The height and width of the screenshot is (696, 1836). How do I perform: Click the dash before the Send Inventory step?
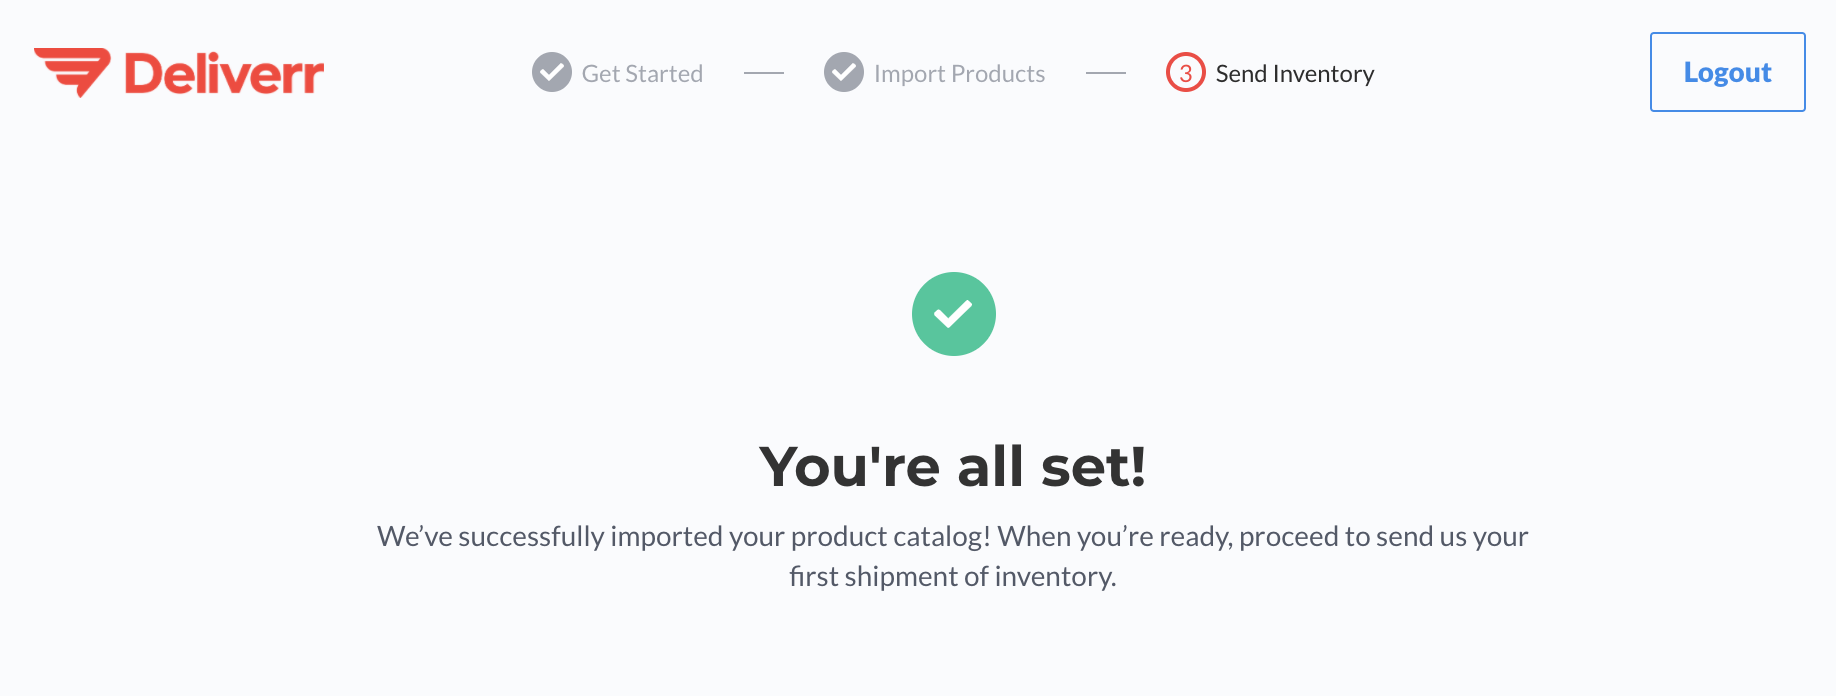click(x=1106, y=73)
